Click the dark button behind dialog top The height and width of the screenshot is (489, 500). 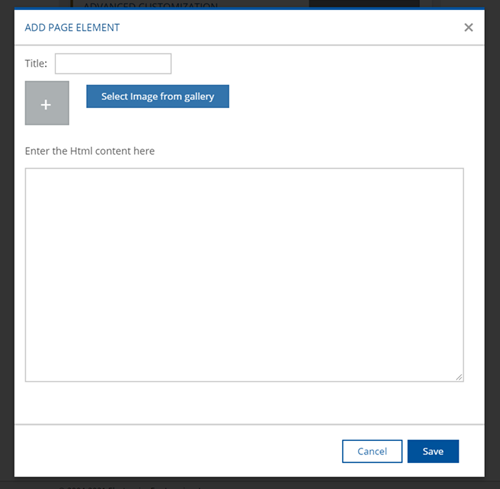coord(364,3)
